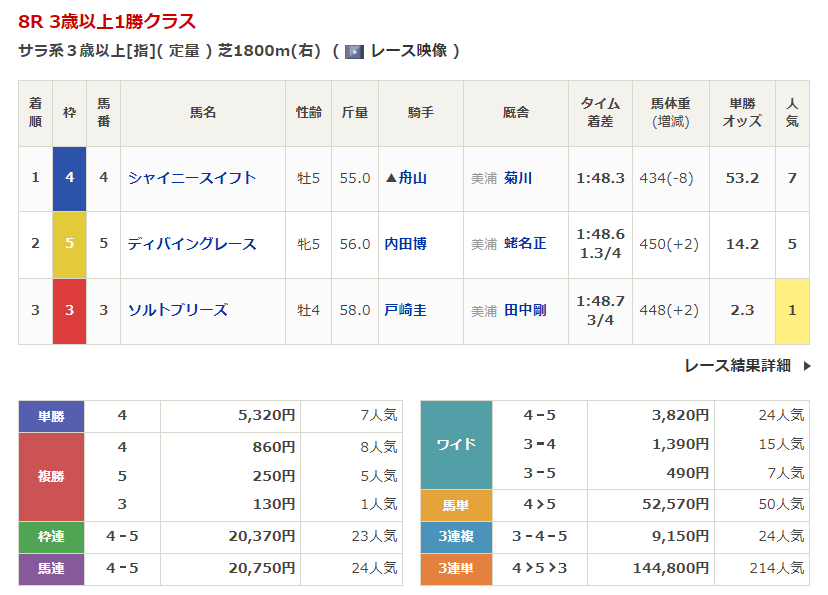
Task: Click column header 単勝オッズ
Action: [742, 112]
